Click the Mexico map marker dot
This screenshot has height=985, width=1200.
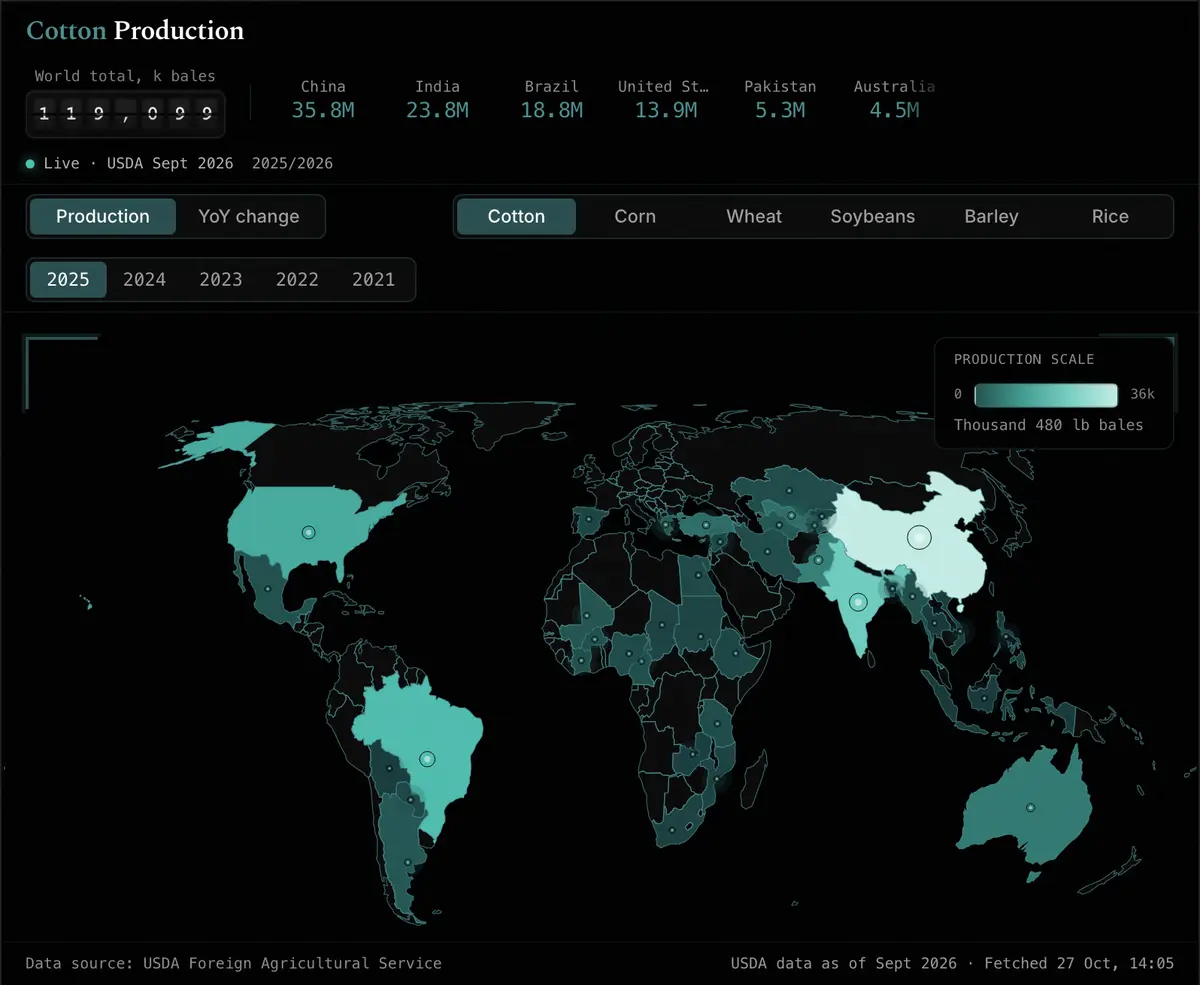(x=269, y=591)
